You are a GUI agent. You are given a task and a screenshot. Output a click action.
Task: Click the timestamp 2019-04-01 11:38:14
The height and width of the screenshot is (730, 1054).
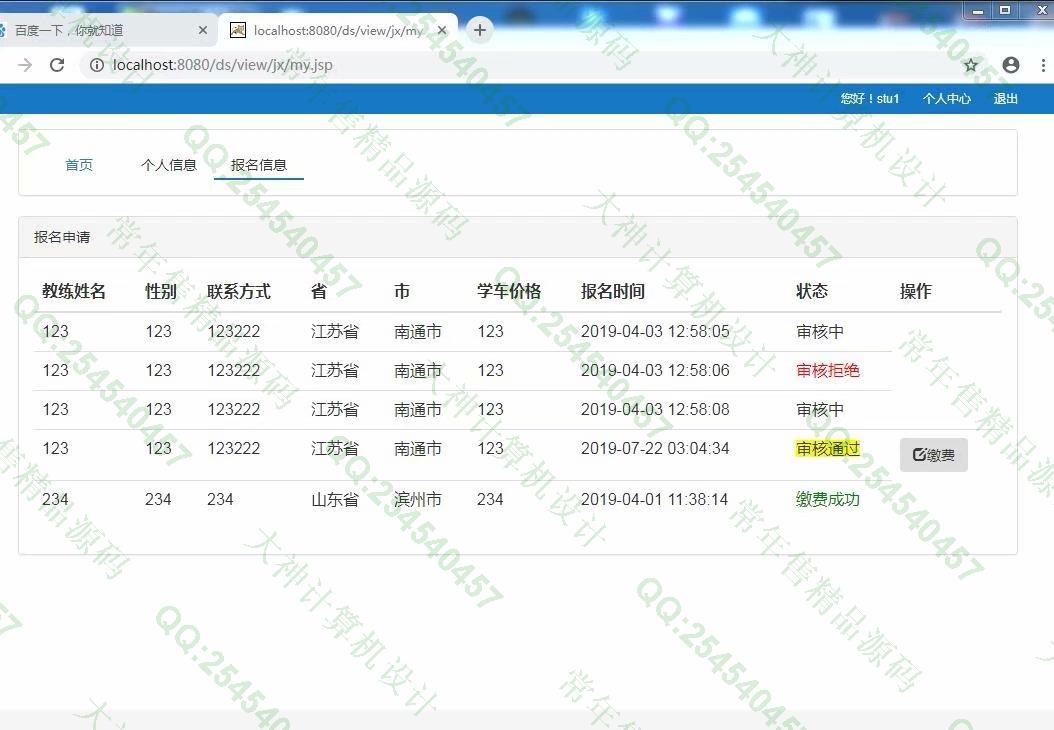(x=654, y=499)
